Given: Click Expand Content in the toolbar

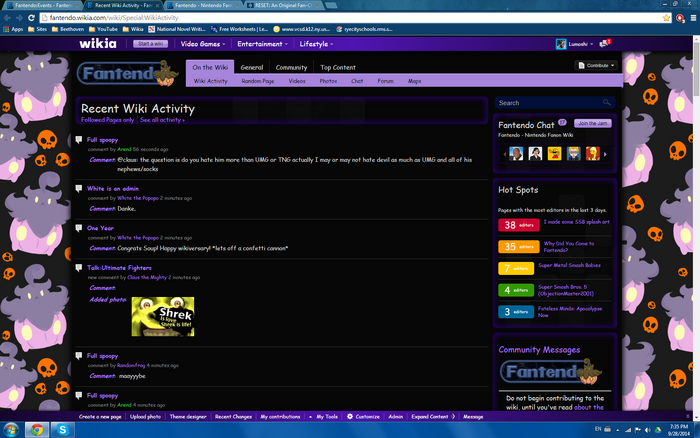Looking at the screenshot, I should click(433, 416).
